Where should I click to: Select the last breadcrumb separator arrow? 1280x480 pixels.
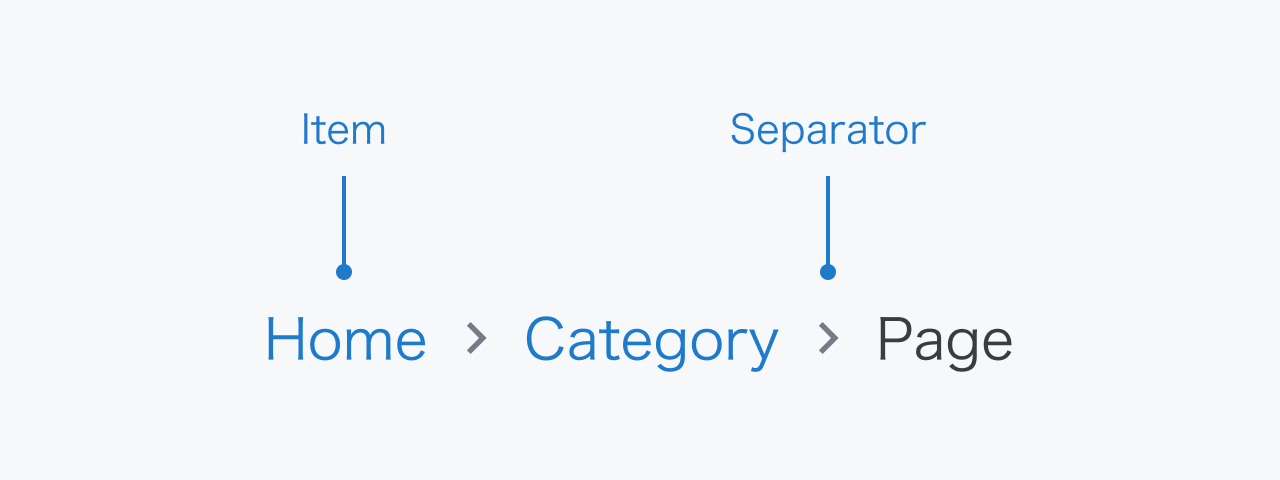828,340
